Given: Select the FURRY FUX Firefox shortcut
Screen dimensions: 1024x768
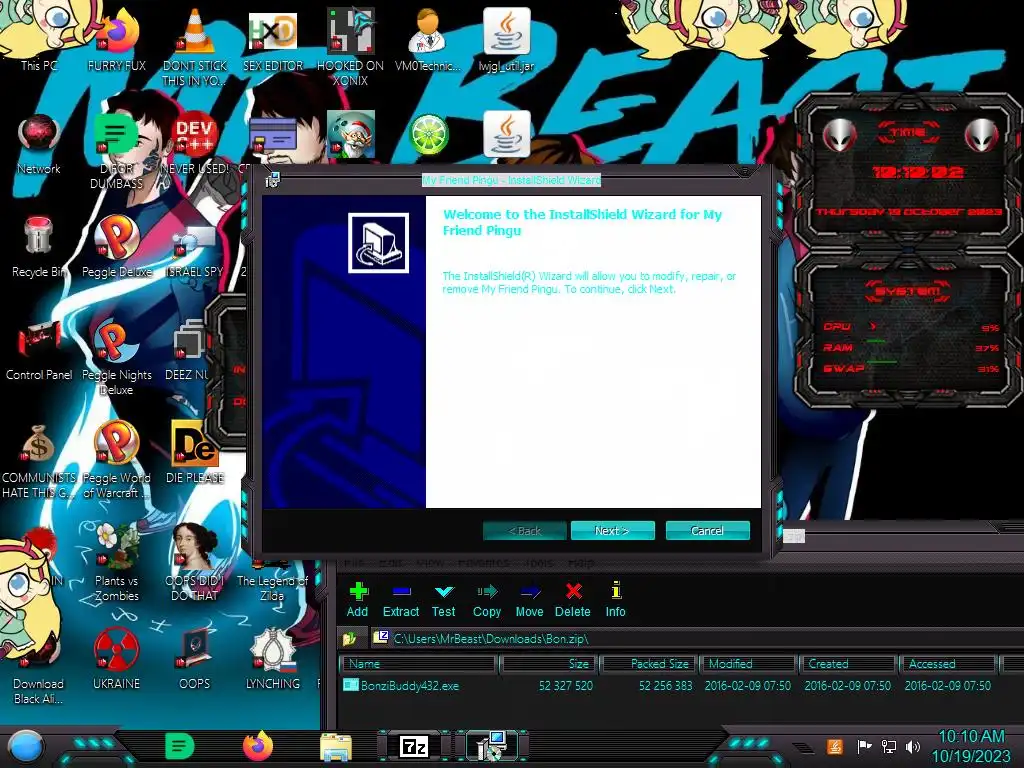Looking at the screenshot, I should 117,40.
